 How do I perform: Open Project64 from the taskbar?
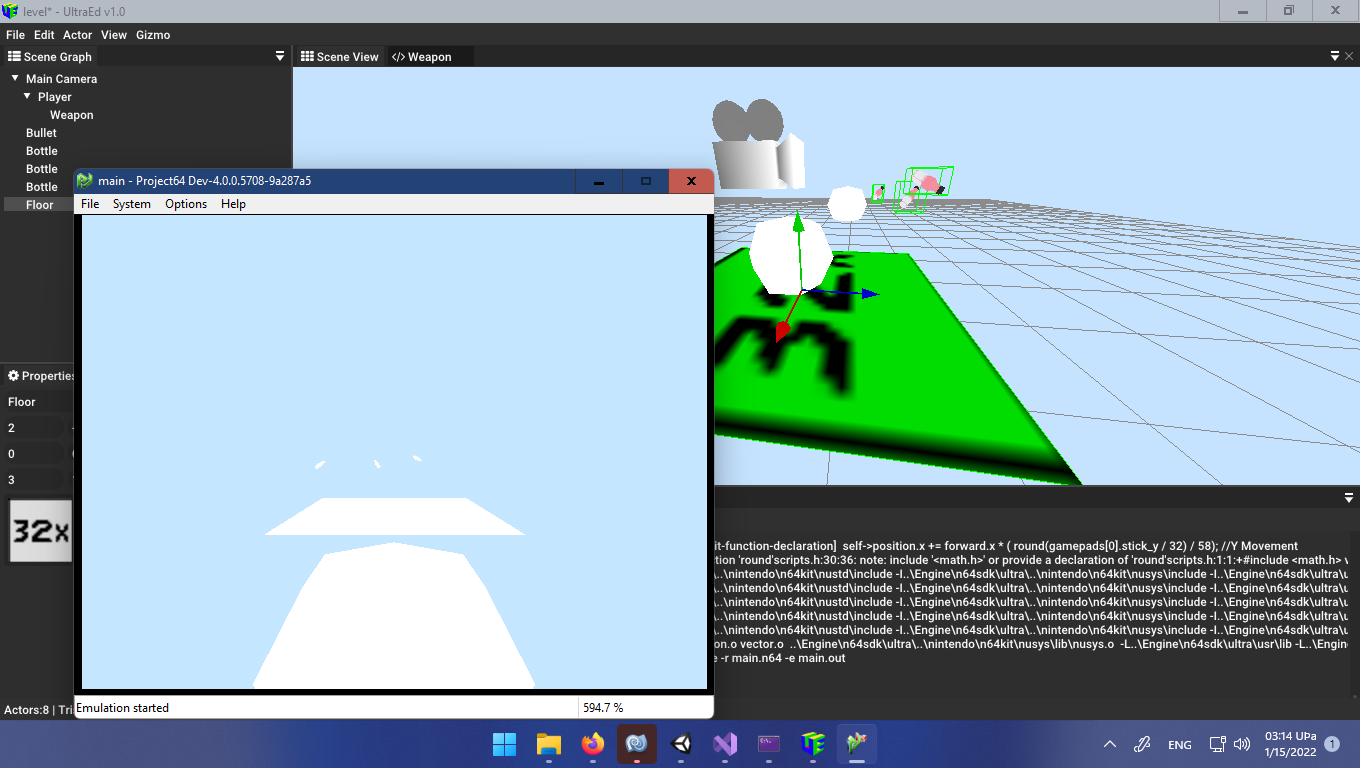point(857,744)
